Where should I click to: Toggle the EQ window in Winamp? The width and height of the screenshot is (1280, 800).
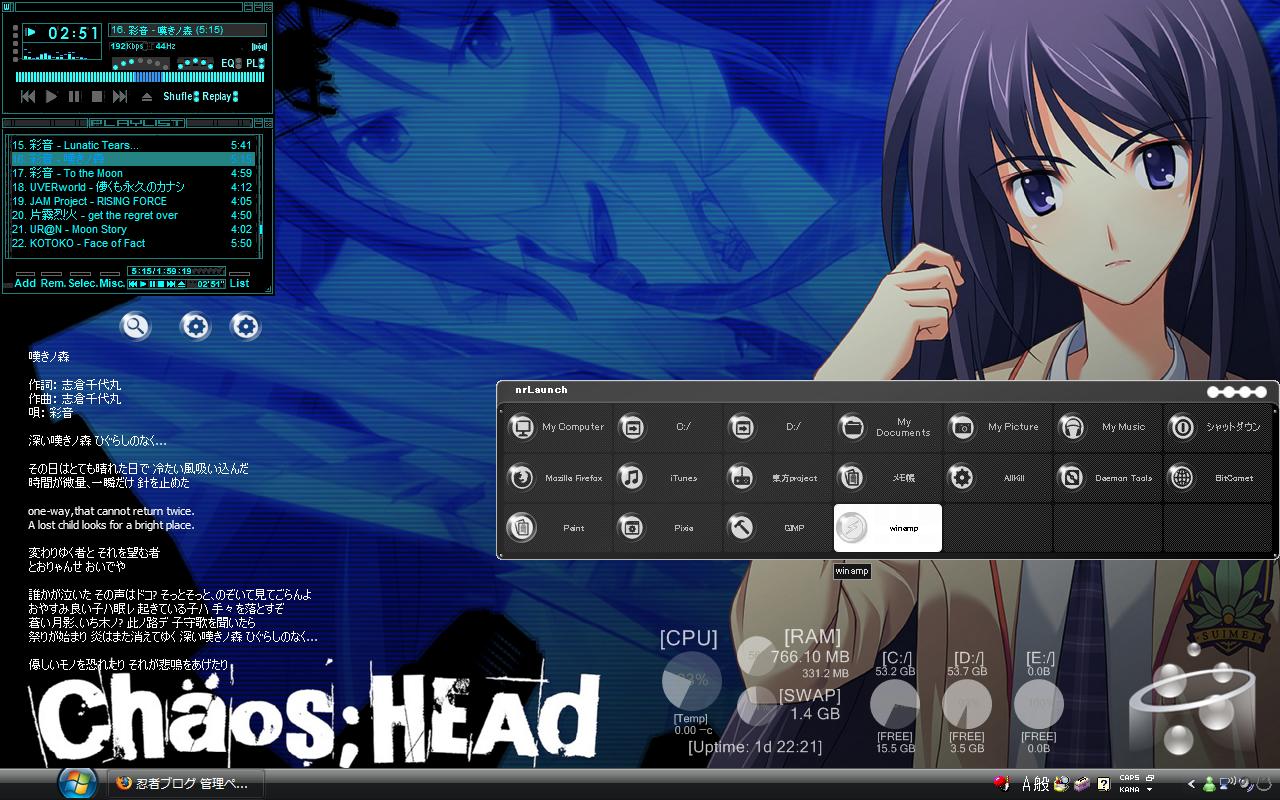tap(230, 63)
